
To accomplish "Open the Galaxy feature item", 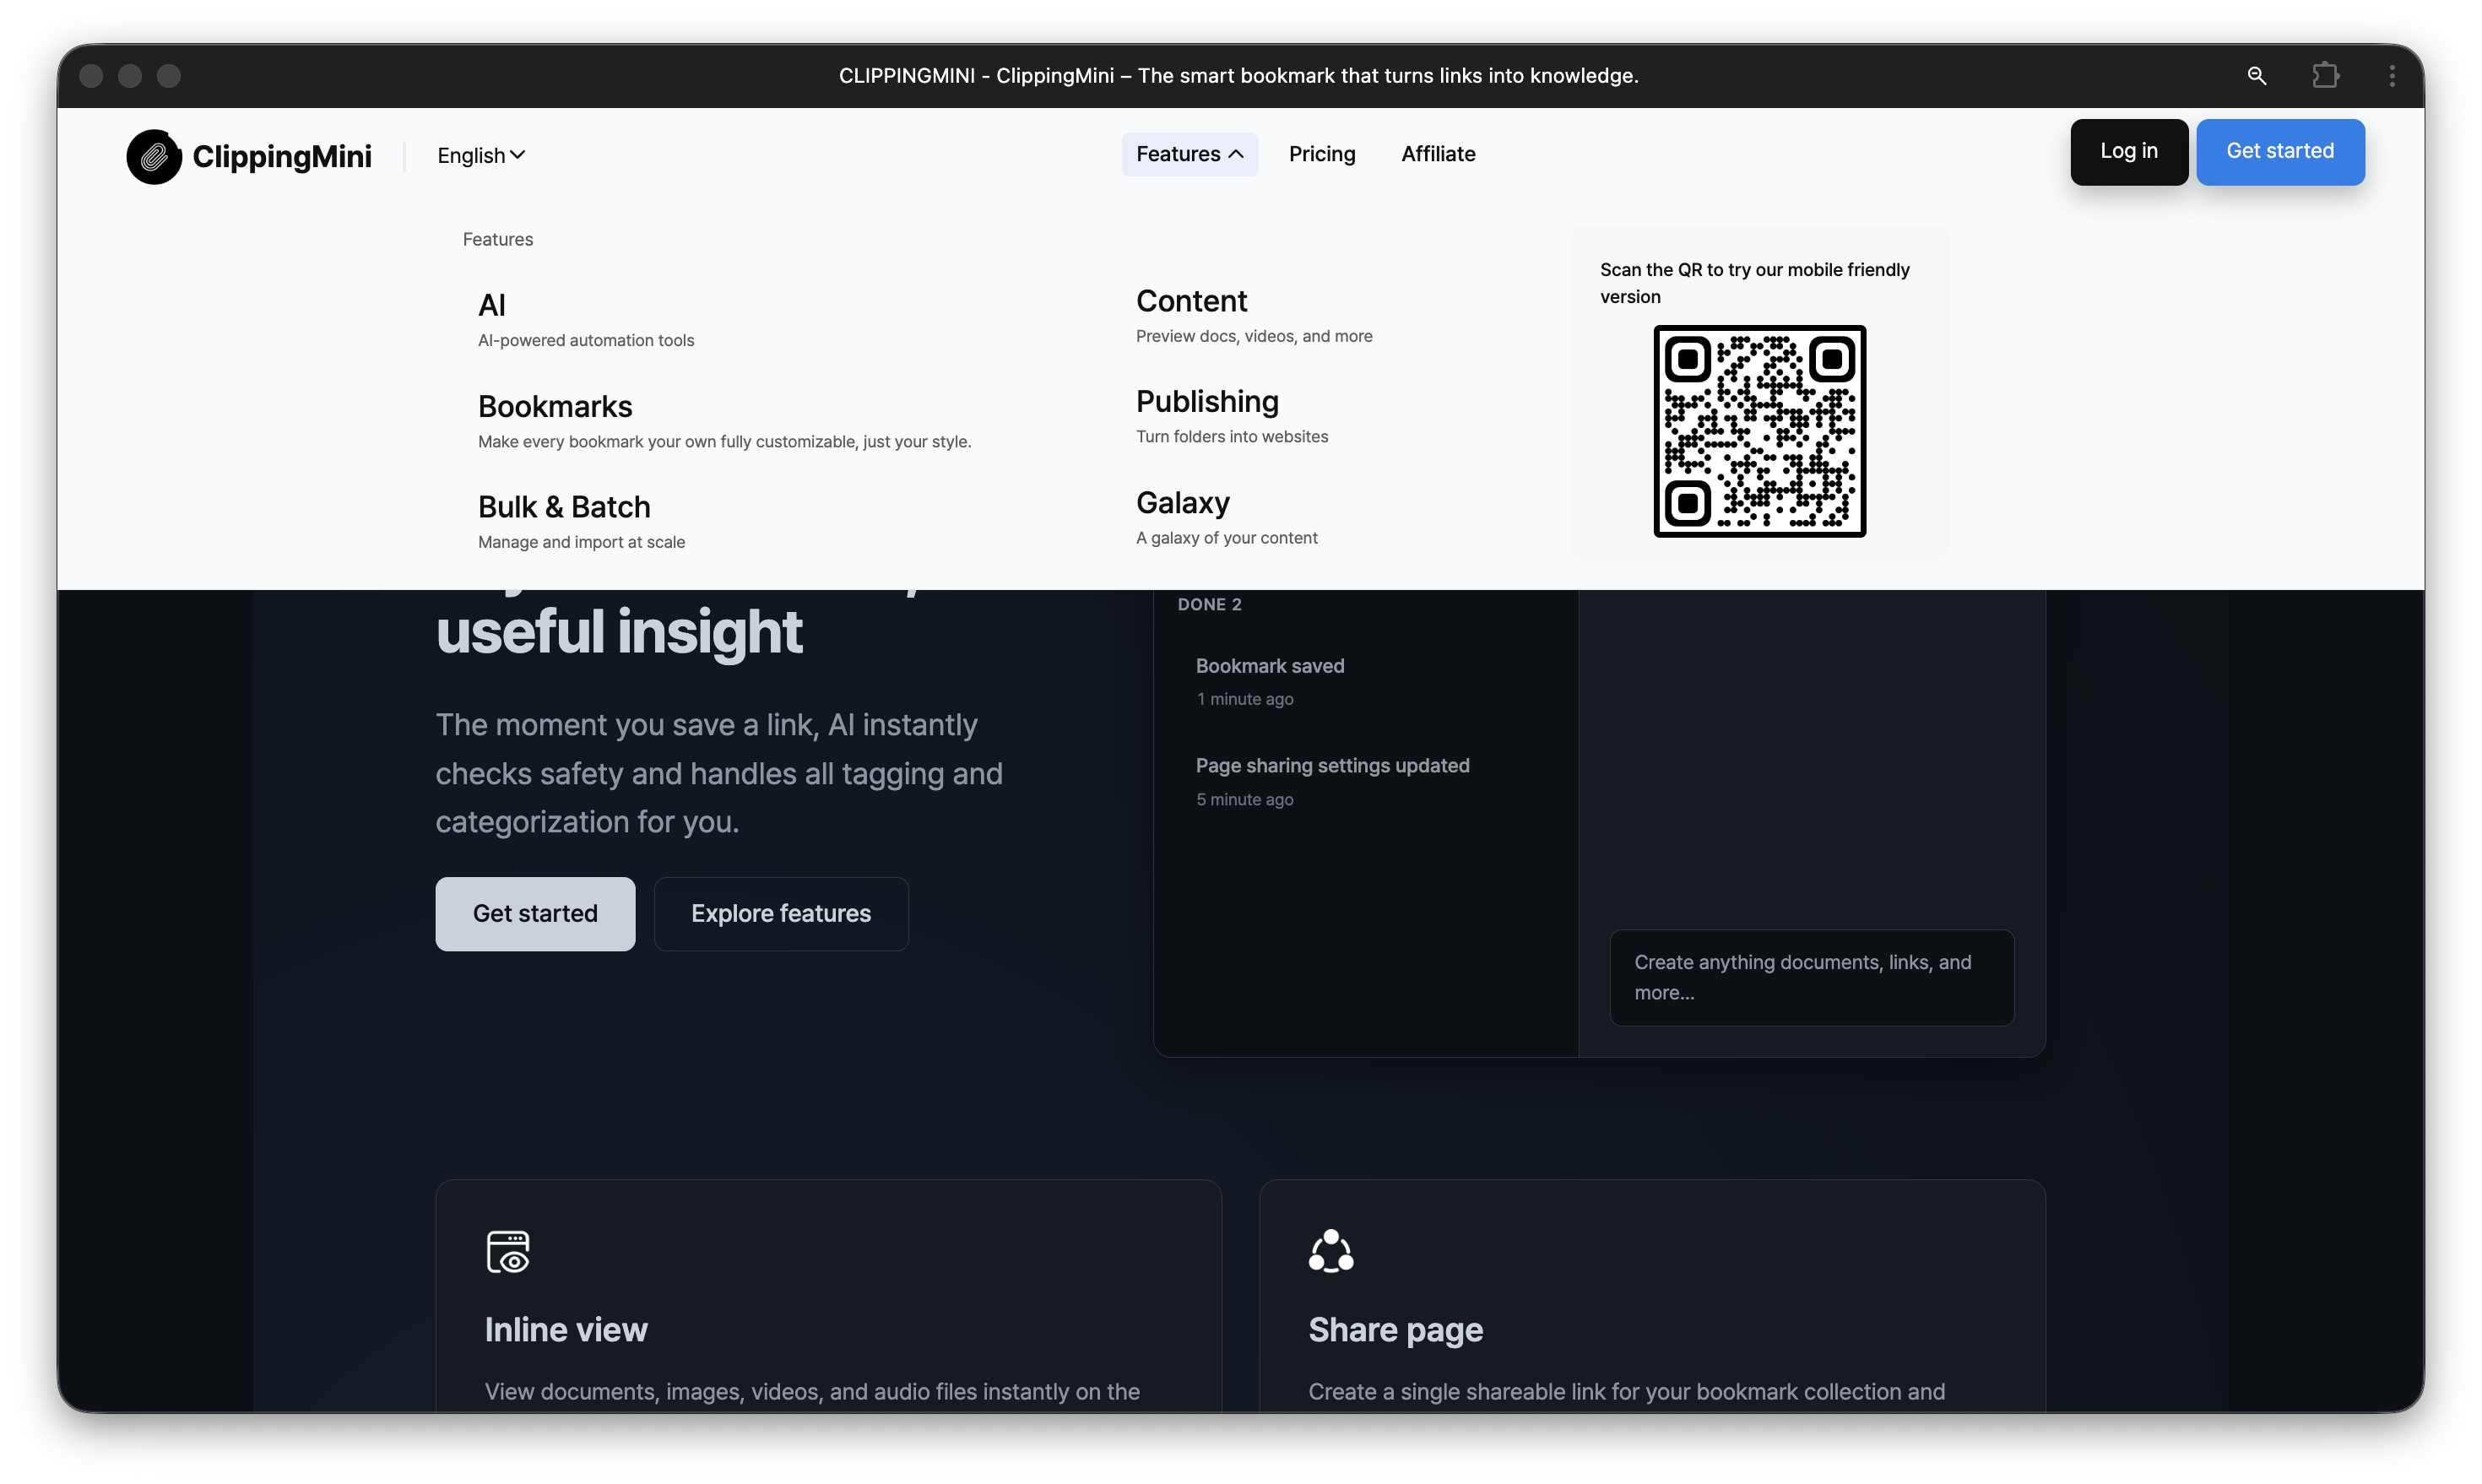I will (x=1182, y=503).
